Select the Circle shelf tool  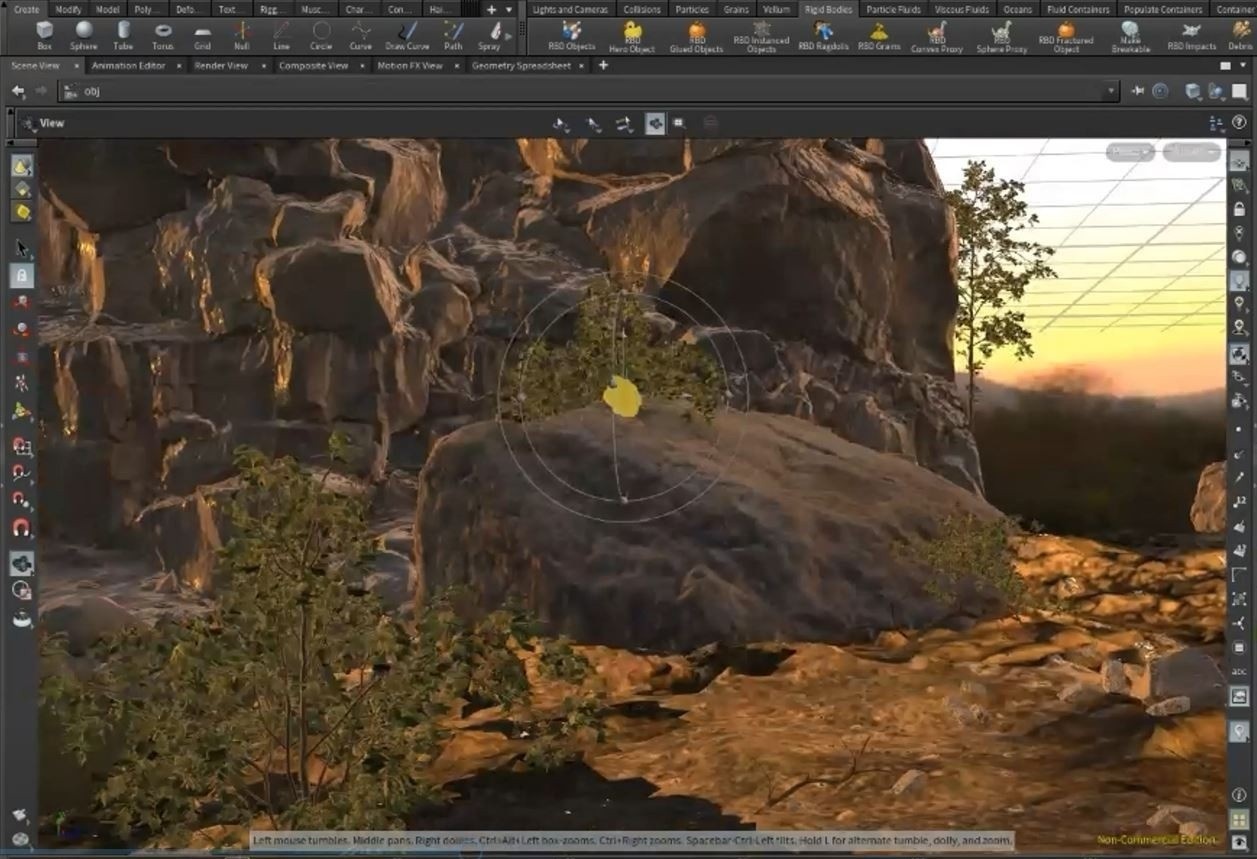coord(321,35)
